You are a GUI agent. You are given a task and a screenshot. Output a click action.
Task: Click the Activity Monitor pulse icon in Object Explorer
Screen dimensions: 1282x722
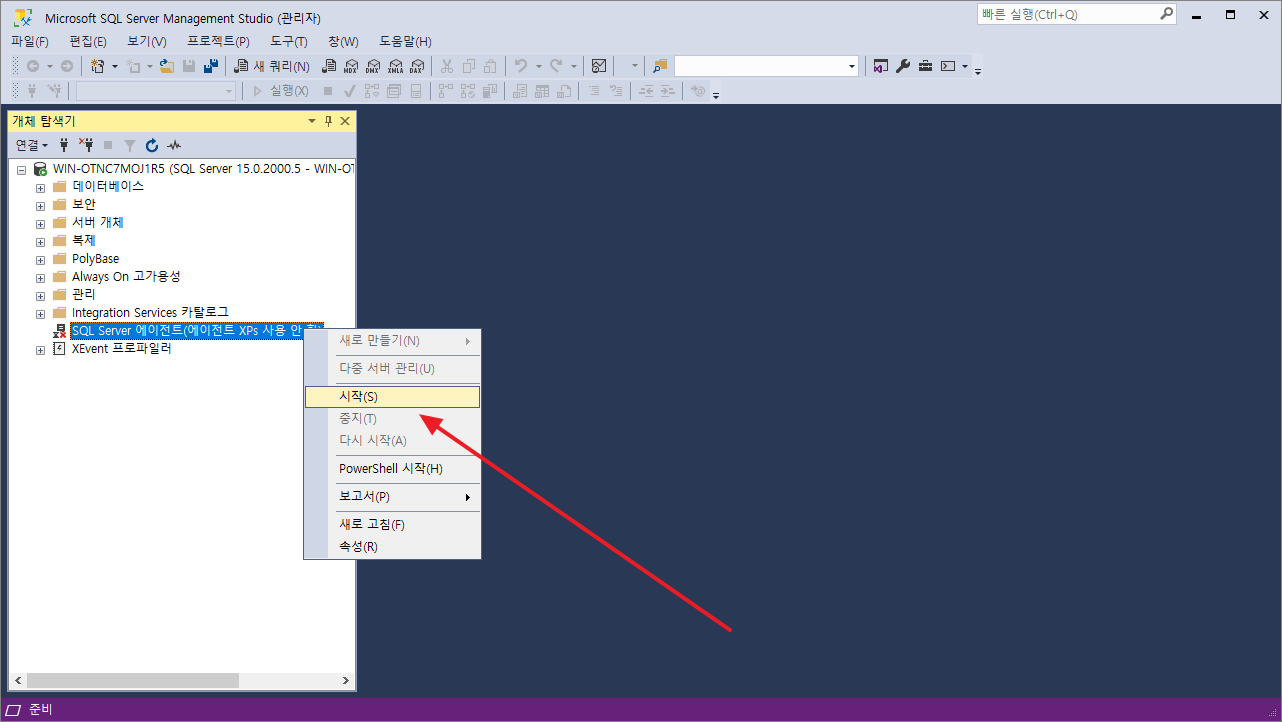pyautogui.click(x=174, y=145)
